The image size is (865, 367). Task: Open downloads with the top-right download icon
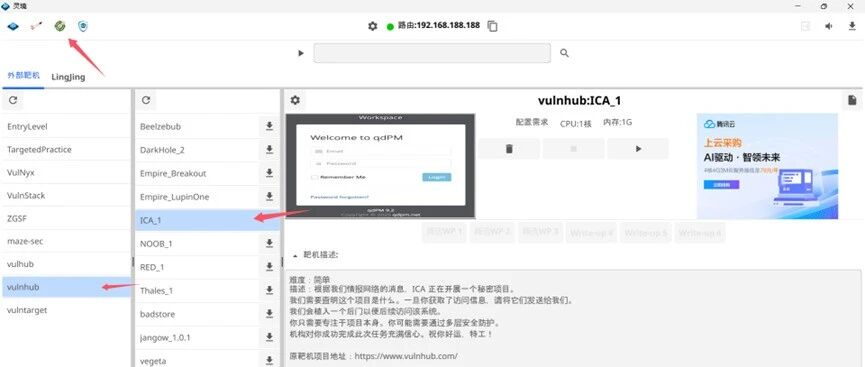pyautogui.click(x=852, y=26)
